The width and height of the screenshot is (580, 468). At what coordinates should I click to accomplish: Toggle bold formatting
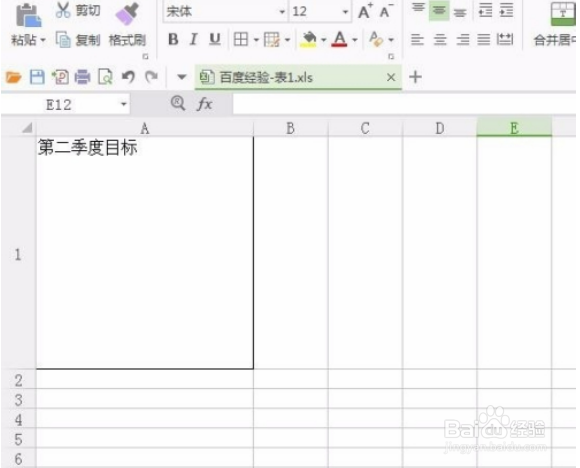coord(173,39)
